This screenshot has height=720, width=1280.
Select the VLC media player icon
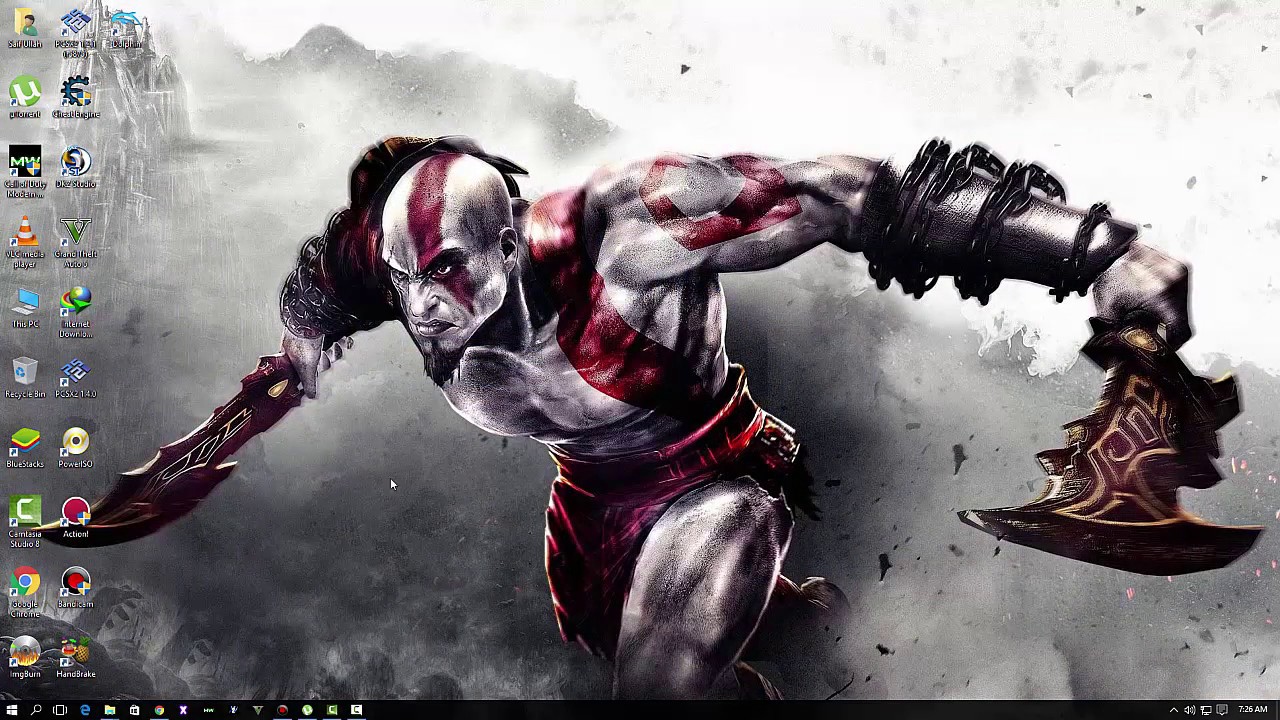point(25,234)
